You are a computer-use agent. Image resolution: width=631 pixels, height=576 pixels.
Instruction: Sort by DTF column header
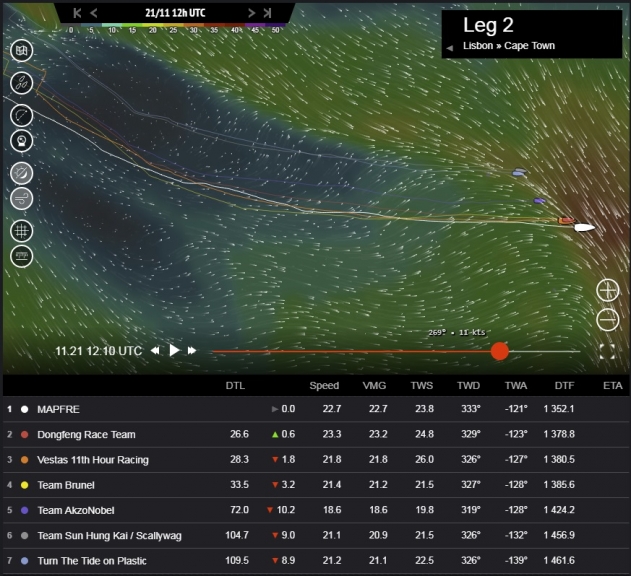[564, 386]
